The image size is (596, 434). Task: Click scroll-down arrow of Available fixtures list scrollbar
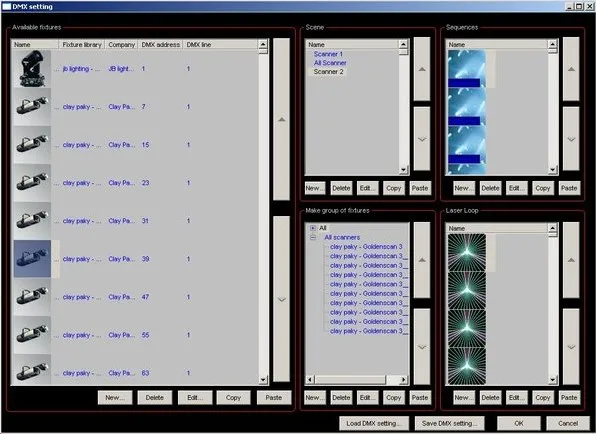click(x=263, y=380)
